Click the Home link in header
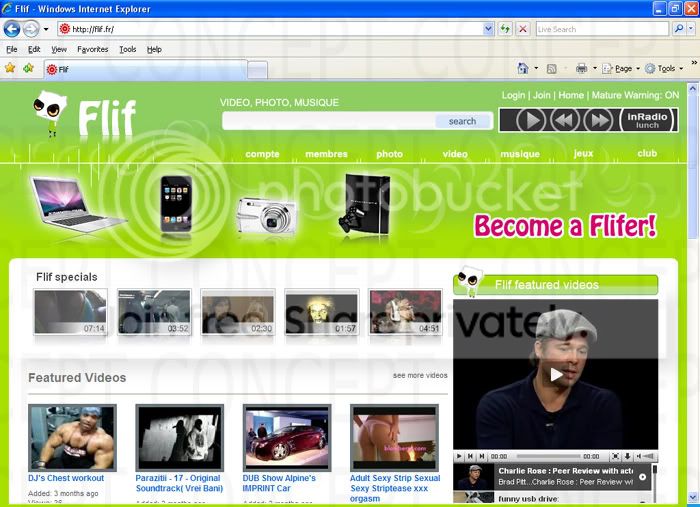The image size is (700, 507). tap(571, 95)
